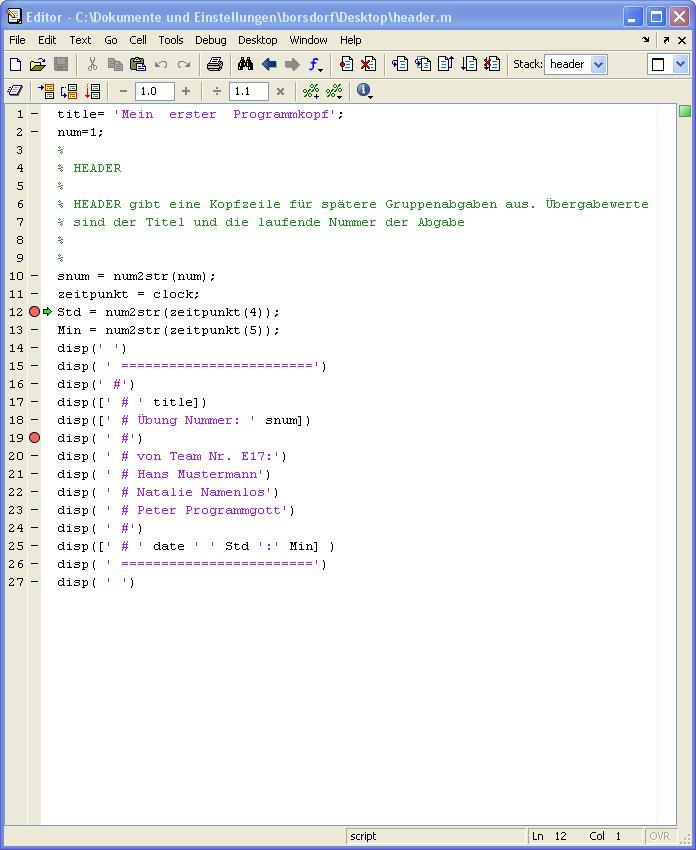Click the Continue execution debug icon

[469, 65]
